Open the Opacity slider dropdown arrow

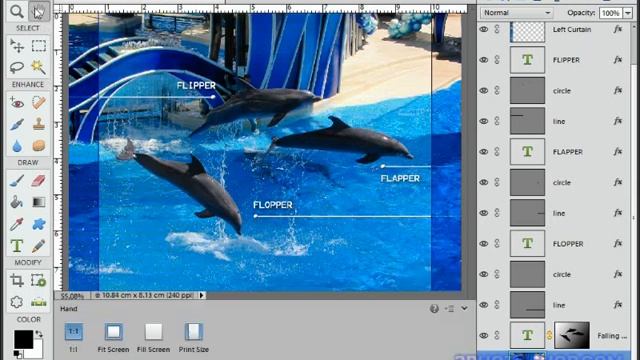pyautogui.click(x=627, y=13)
